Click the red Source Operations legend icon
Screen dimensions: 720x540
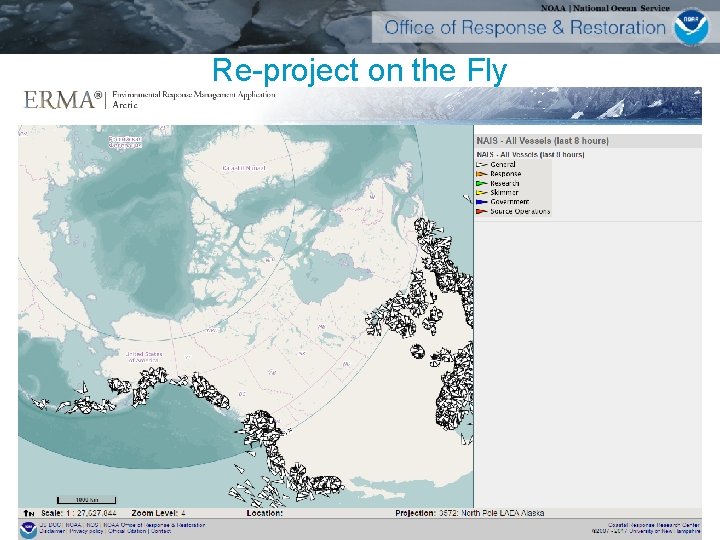[481, 212]
